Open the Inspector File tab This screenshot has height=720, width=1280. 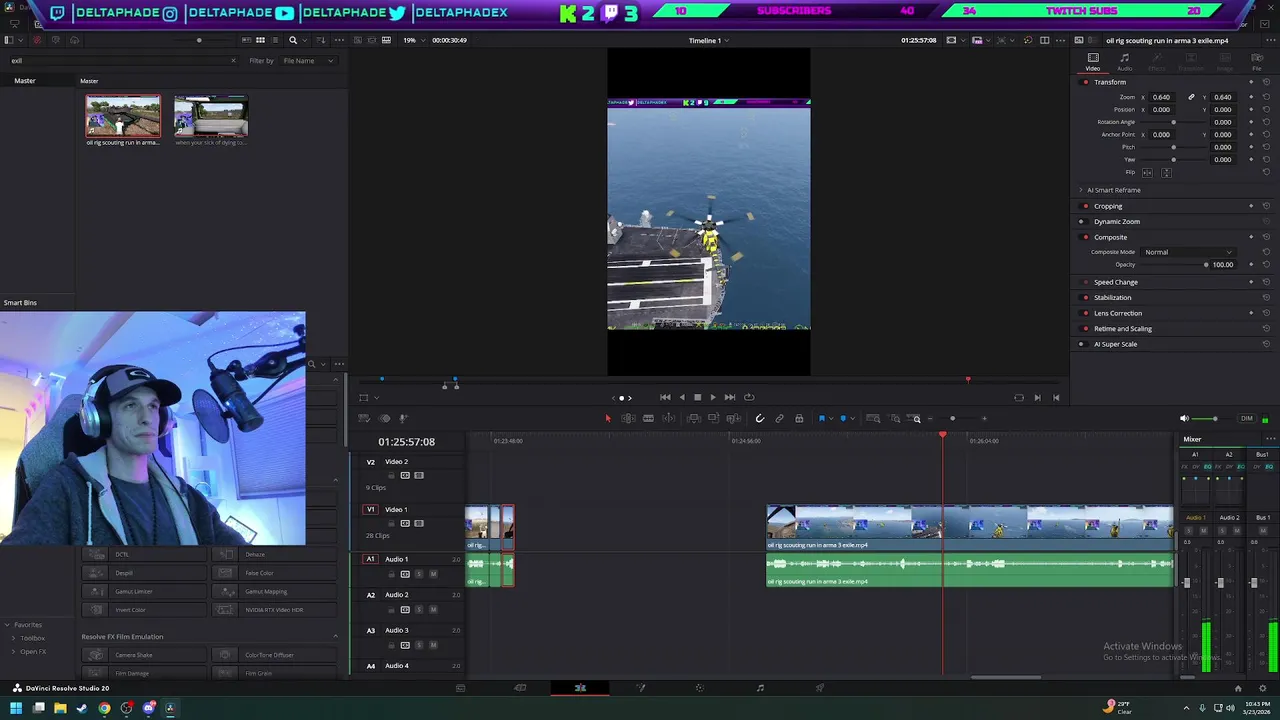(1257, 62)
